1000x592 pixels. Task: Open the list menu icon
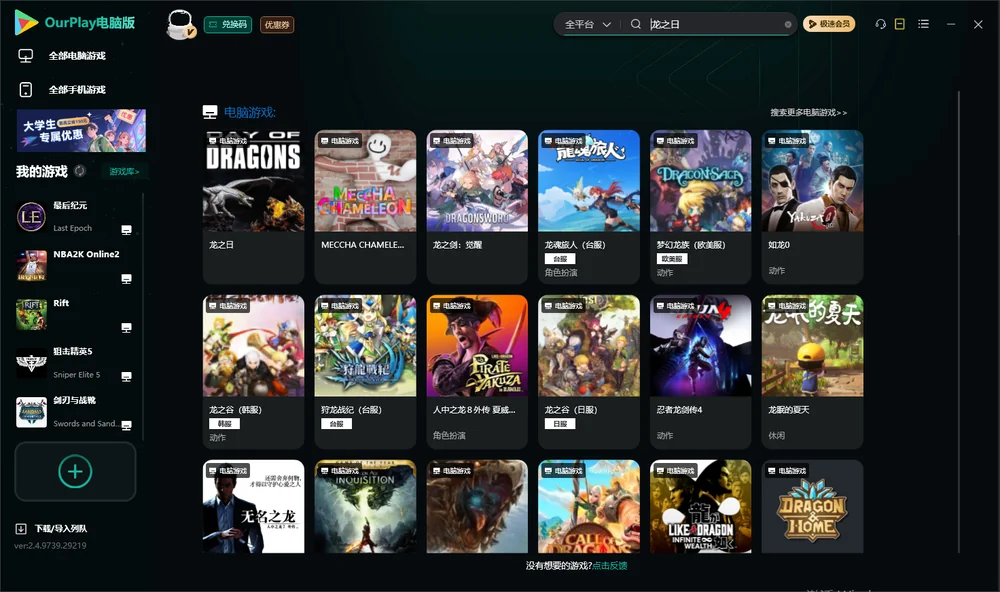click(x=923, y=24)
